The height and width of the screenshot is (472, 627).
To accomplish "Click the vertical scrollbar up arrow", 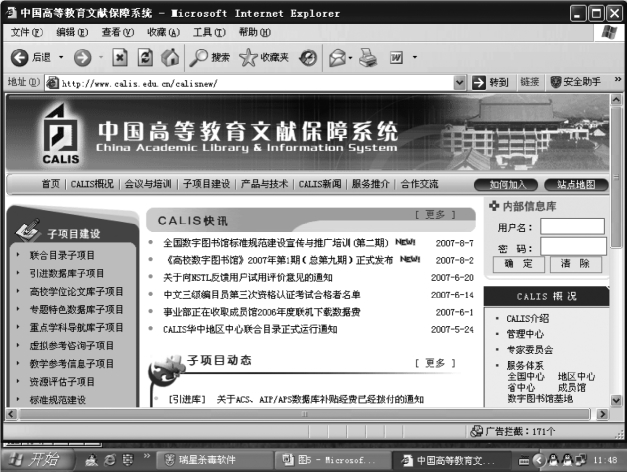I will (x=616, y=99).
